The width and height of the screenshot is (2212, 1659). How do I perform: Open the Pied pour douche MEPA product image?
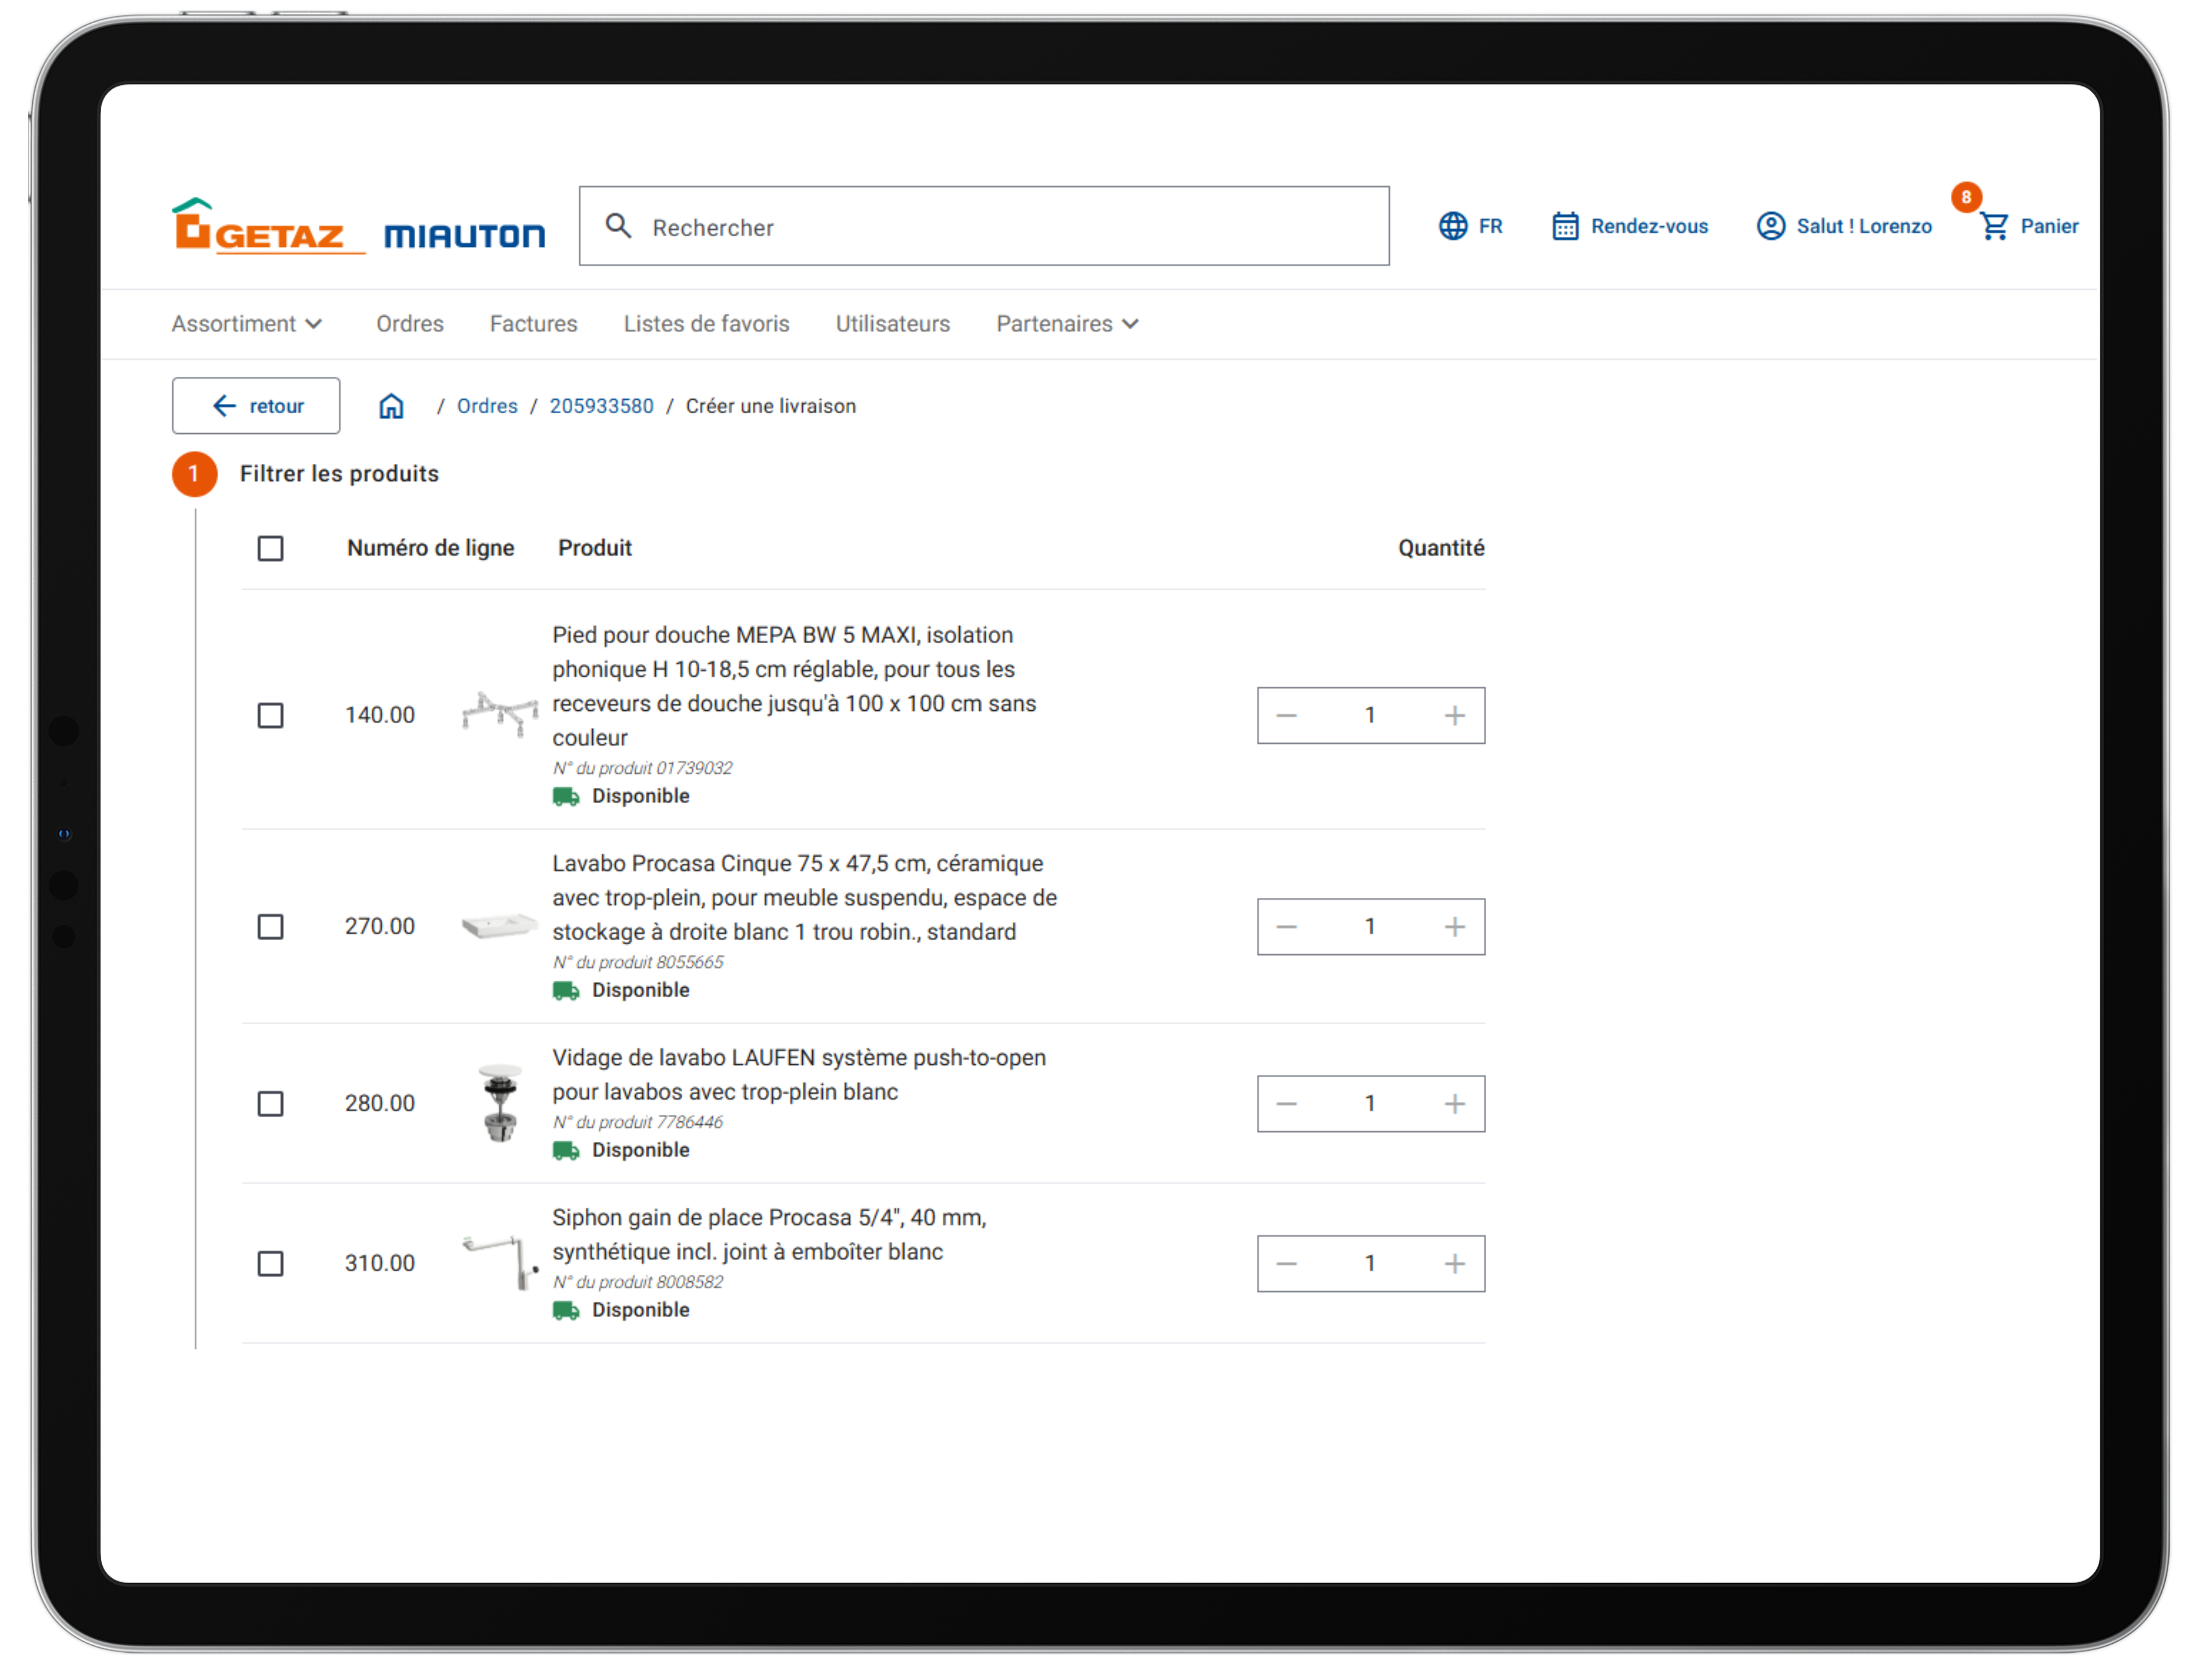coord(500,714)
